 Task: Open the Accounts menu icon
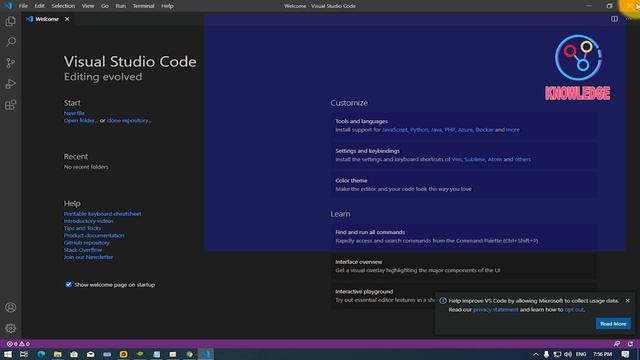point(11,307)
